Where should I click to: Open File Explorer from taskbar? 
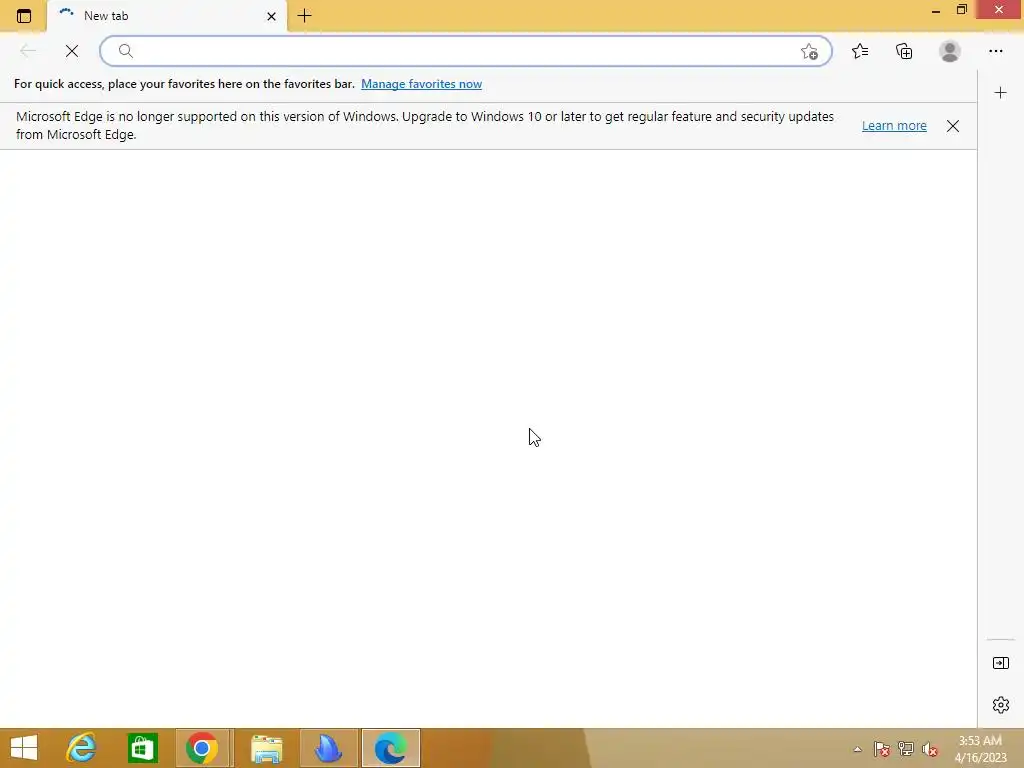tap(266, 748)
